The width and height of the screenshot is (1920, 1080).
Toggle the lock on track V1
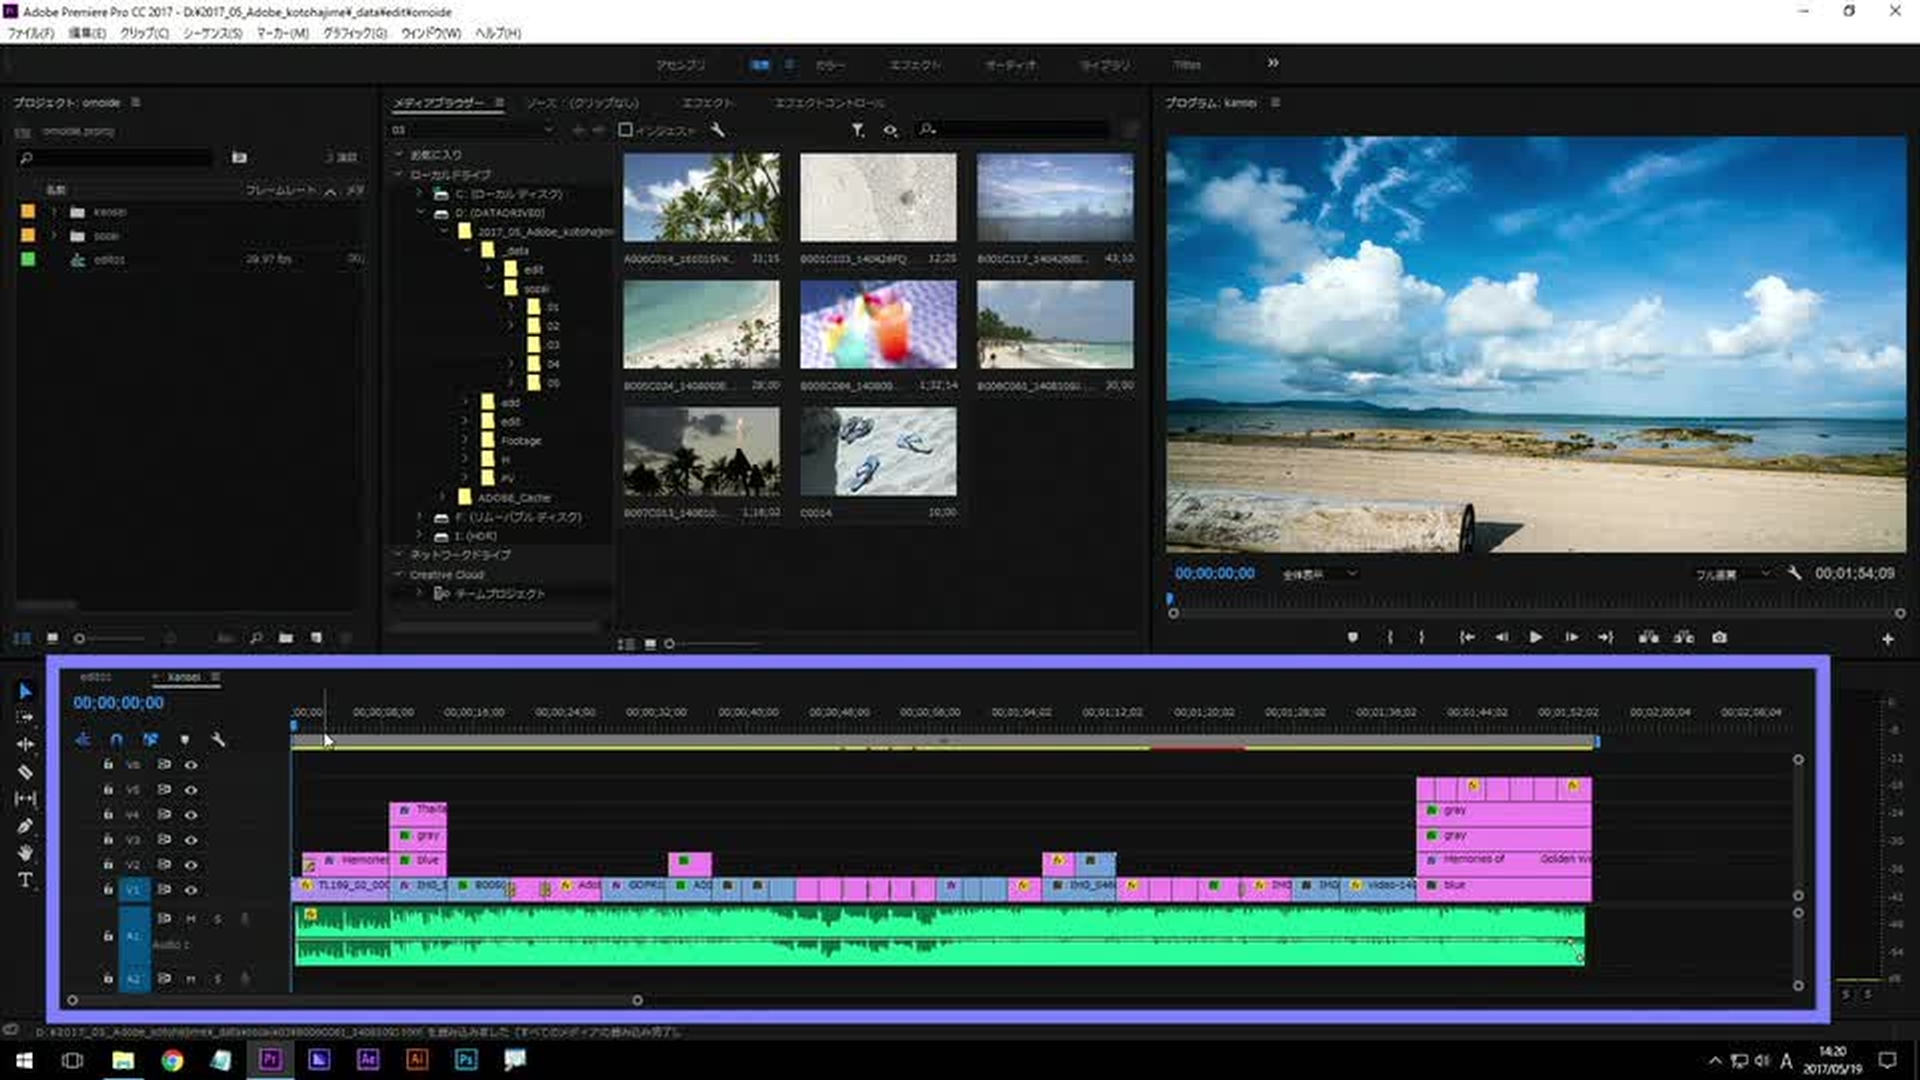point(108,889)
